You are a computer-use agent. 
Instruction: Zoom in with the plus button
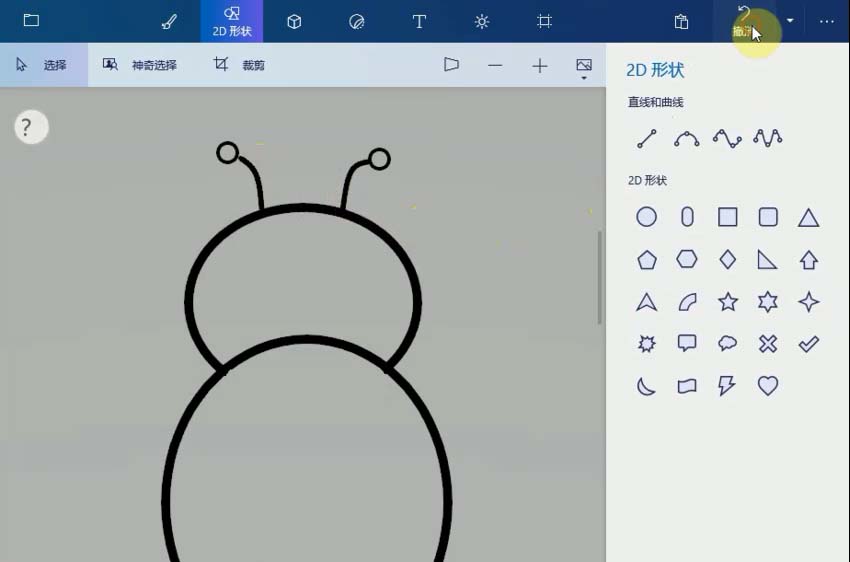point(539,66)
